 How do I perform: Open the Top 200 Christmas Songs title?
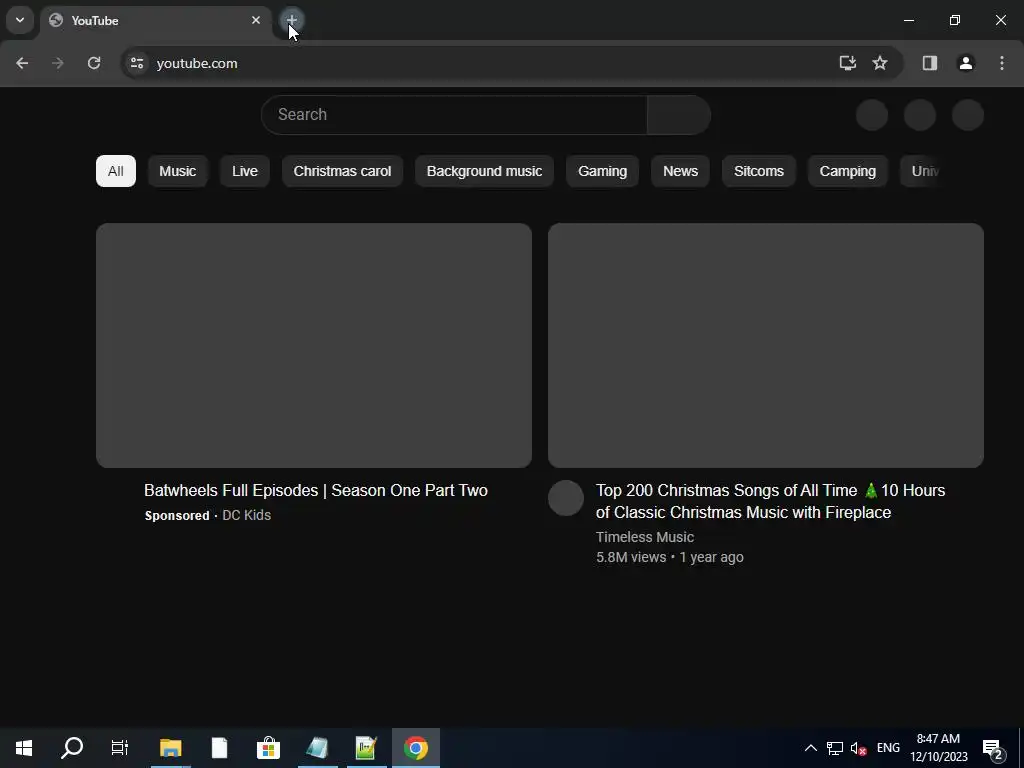click(x=771, y=501)
